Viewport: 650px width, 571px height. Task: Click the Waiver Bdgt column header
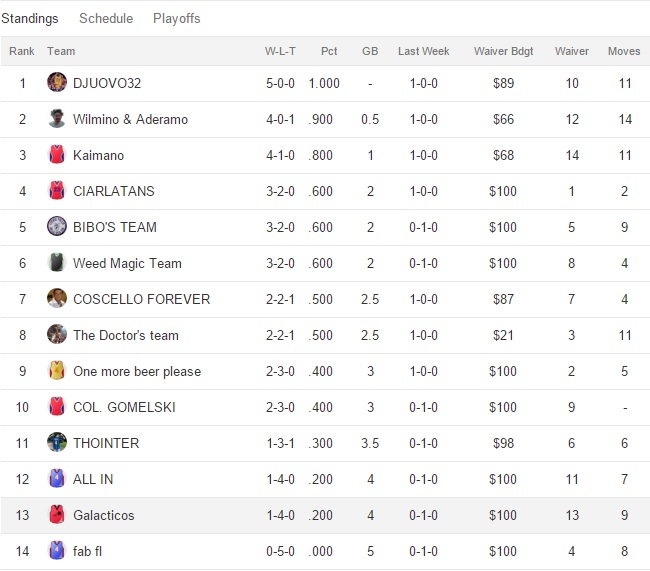[503, 51]
